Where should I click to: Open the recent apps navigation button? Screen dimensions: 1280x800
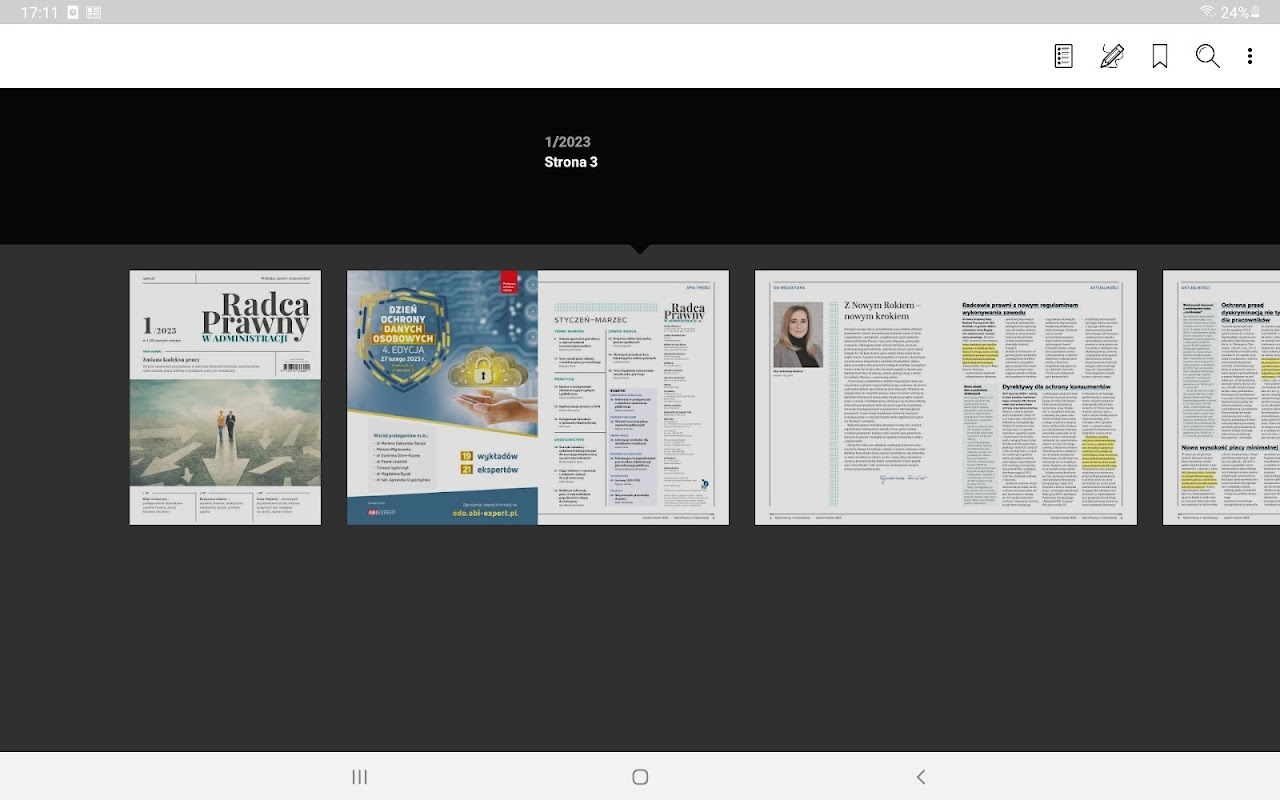pos(360,777)
